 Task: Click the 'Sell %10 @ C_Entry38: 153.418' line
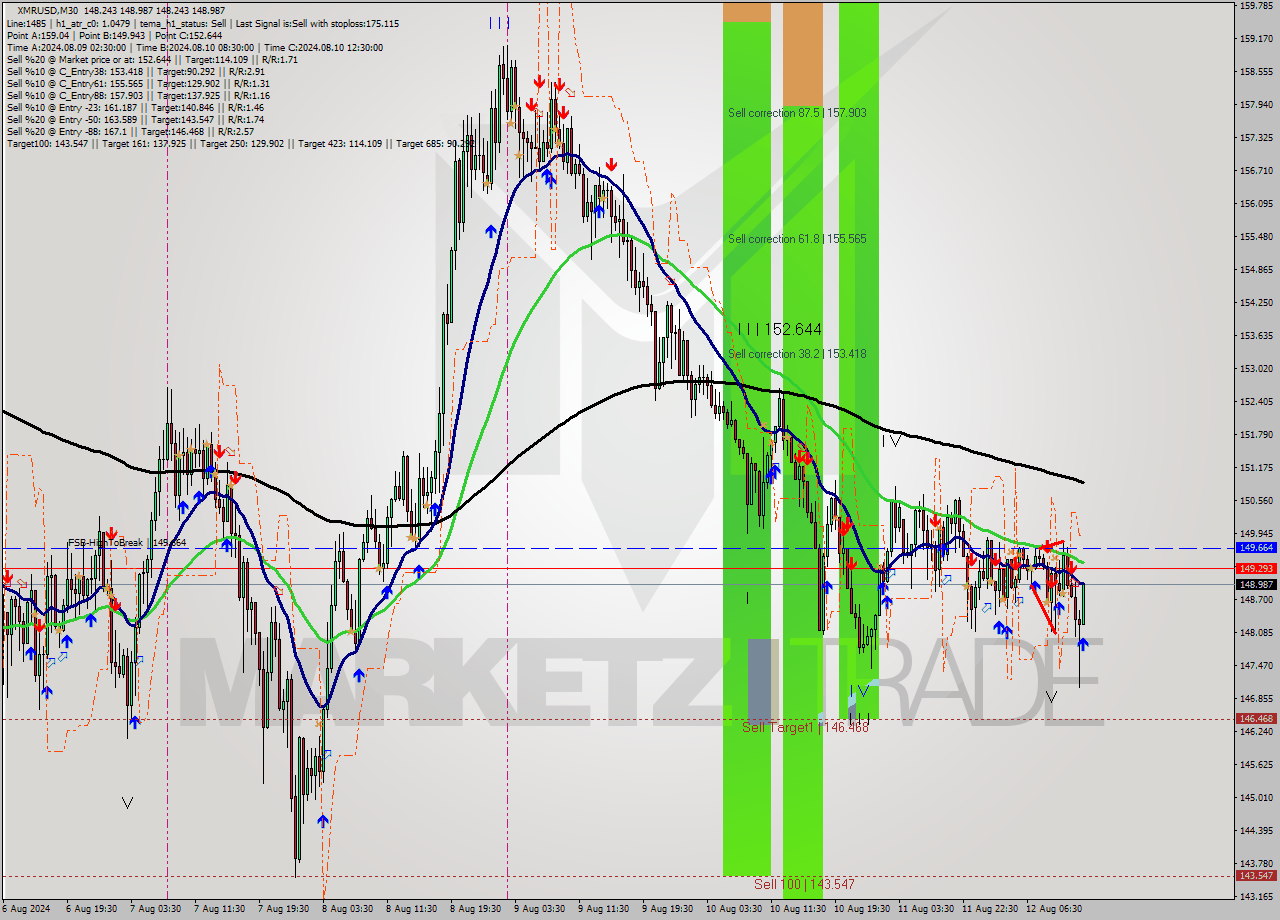click(x=135, y=71)
